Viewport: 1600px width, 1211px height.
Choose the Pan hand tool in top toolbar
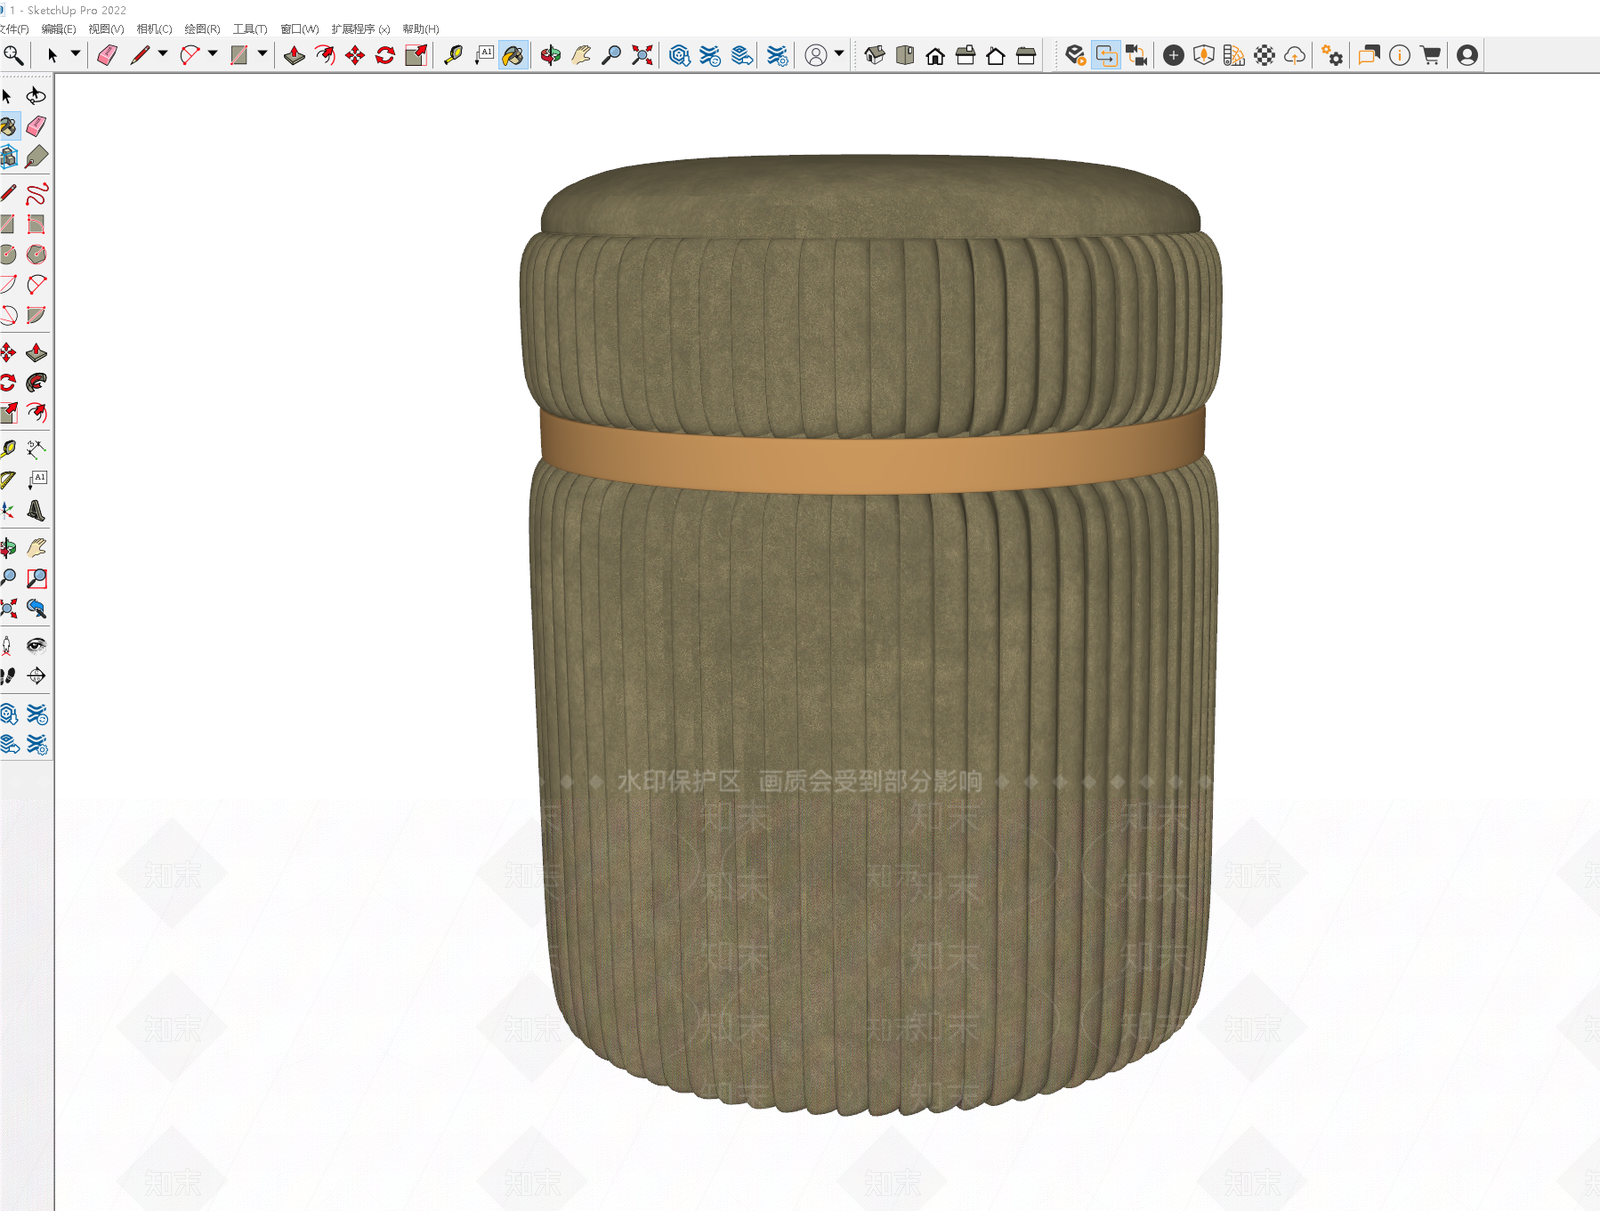coord(581,55)
